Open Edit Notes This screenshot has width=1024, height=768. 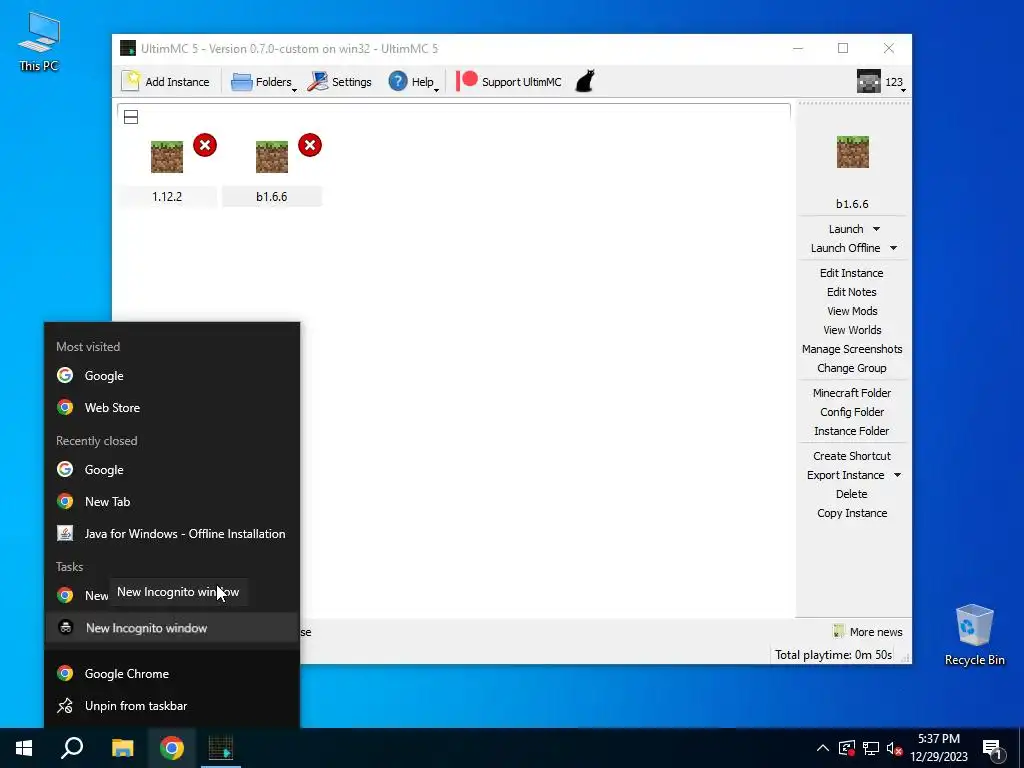pyautogui.click(x=852, y=292)
